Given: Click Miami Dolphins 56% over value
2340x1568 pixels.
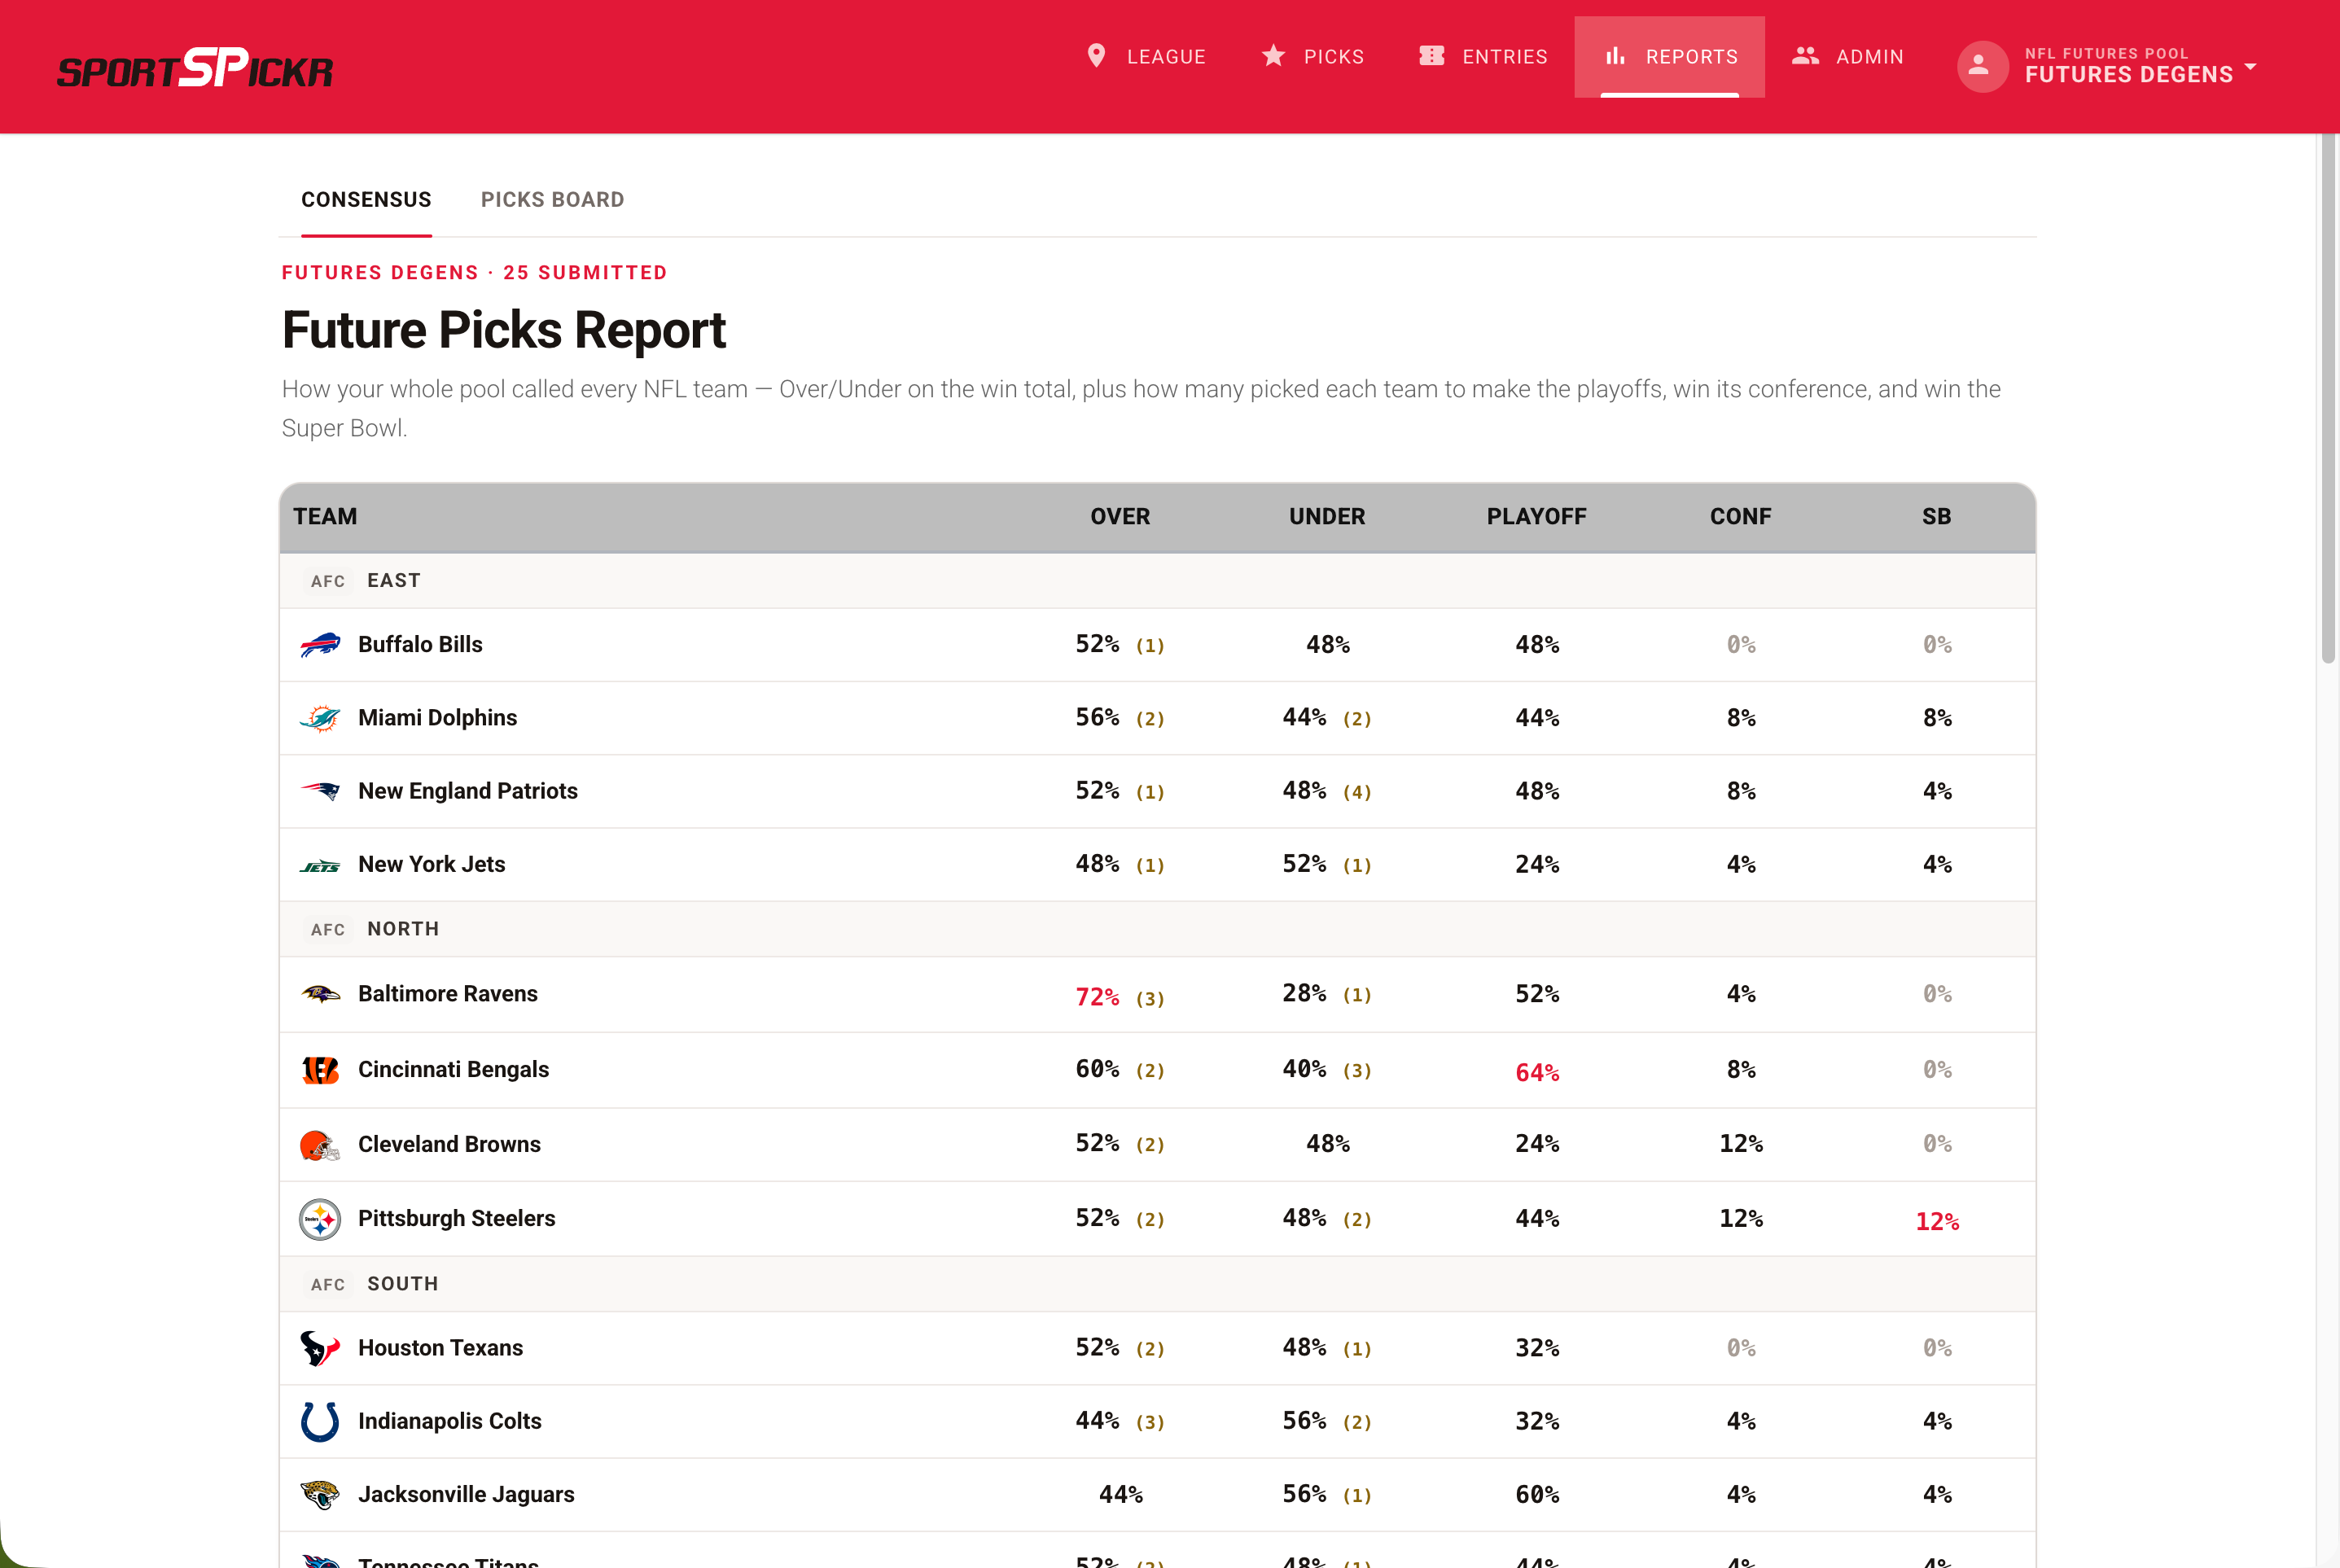Looking at the screenshot, I should 1097,718.
